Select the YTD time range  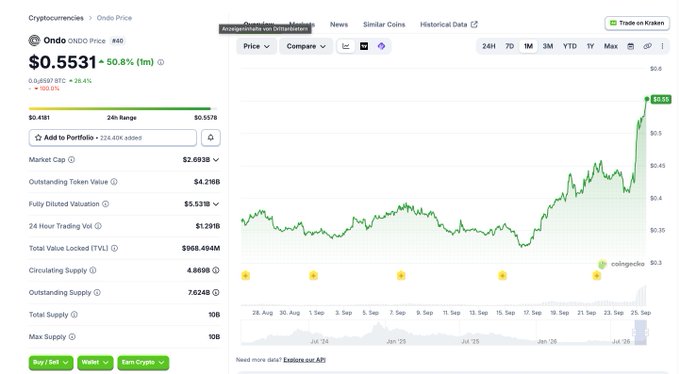click(570, 46)
